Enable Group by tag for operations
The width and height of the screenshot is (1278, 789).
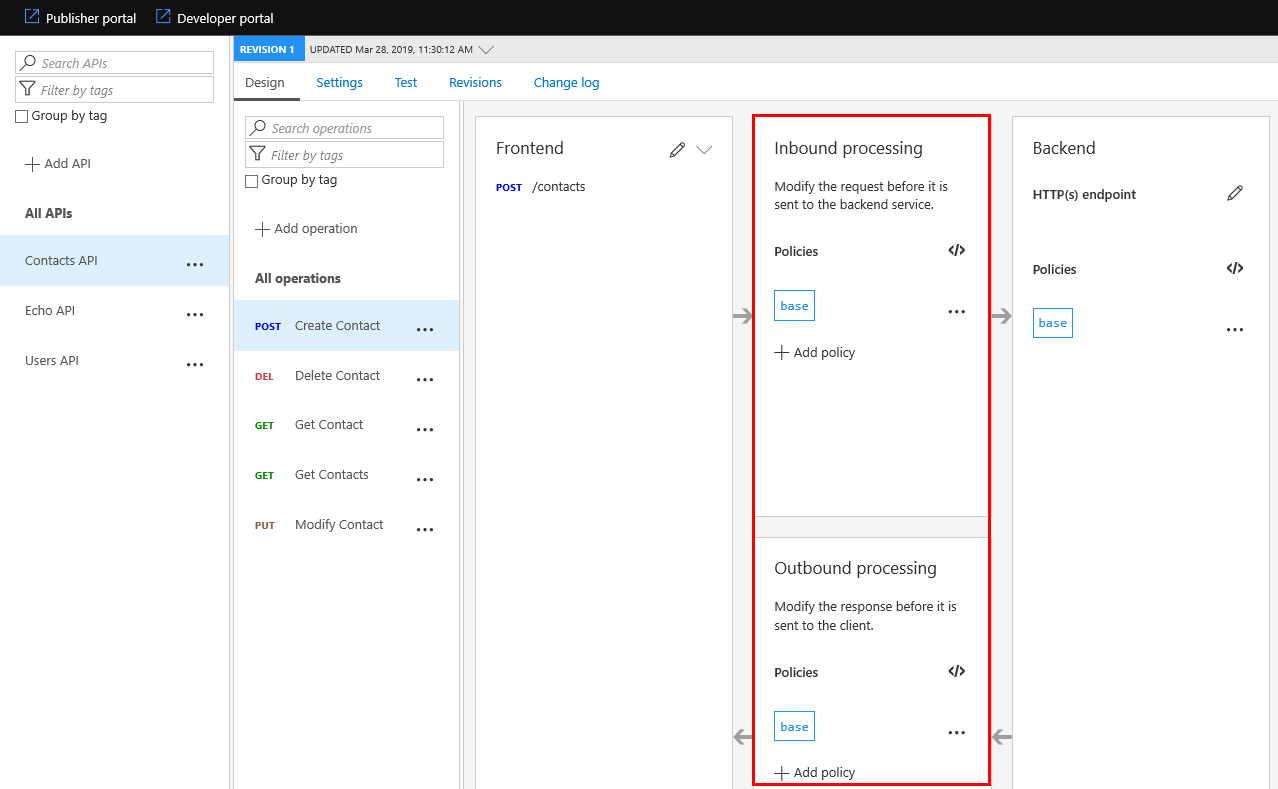click(x=252, y=181)
